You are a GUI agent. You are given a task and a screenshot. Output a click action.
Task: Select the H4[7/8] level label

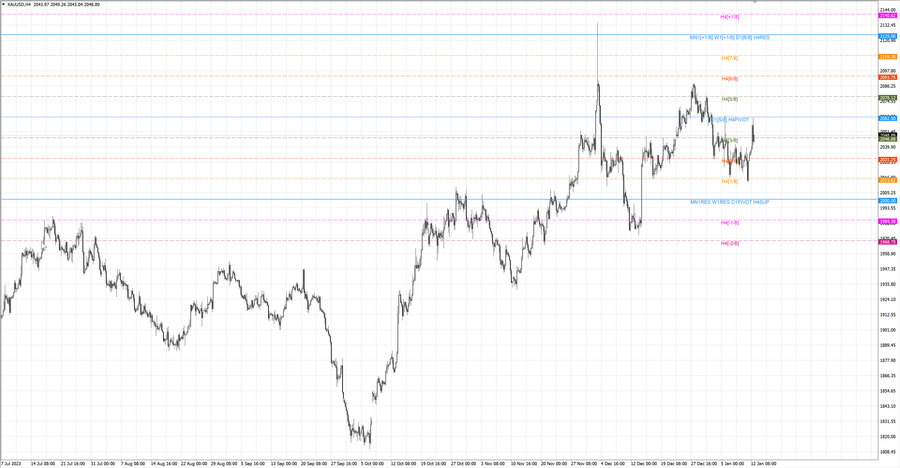click(x=730, y=58)
